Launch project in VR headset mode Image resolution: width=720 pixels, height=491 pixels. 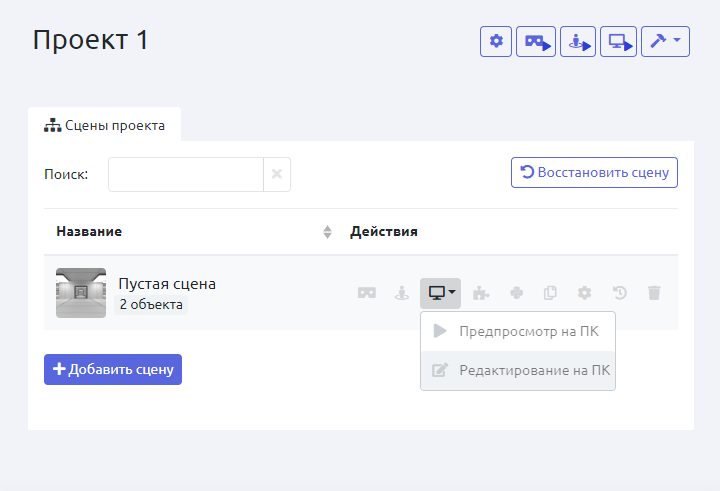(x=536, y=41)
